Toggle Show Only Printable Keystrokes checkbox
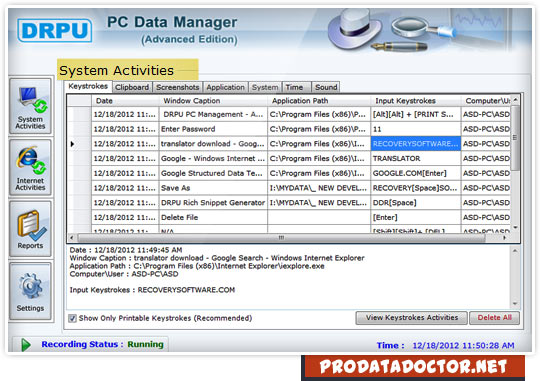The width and height of the screenshot is (540, 381). (x=72, y=318)
